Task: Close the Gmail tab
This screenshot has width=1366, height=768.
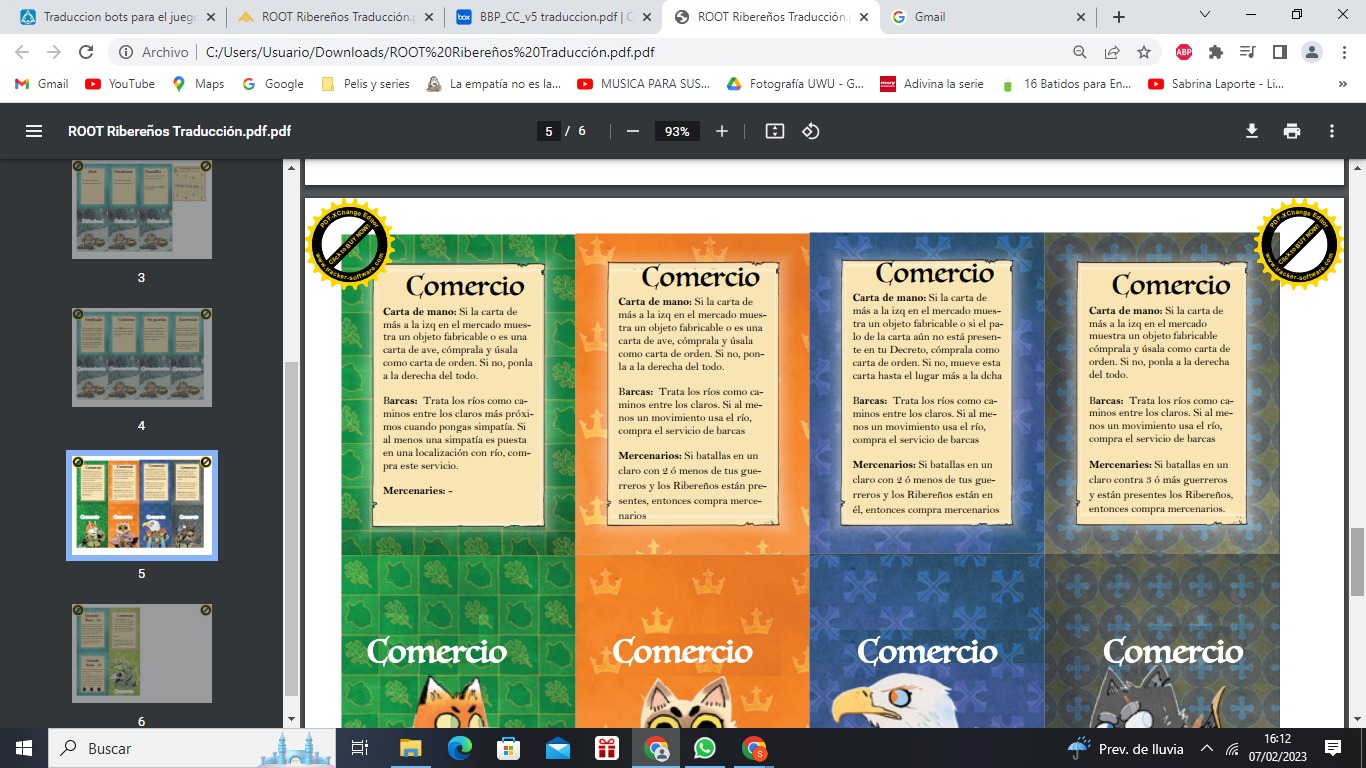Action: click(x=1081, y=17)
